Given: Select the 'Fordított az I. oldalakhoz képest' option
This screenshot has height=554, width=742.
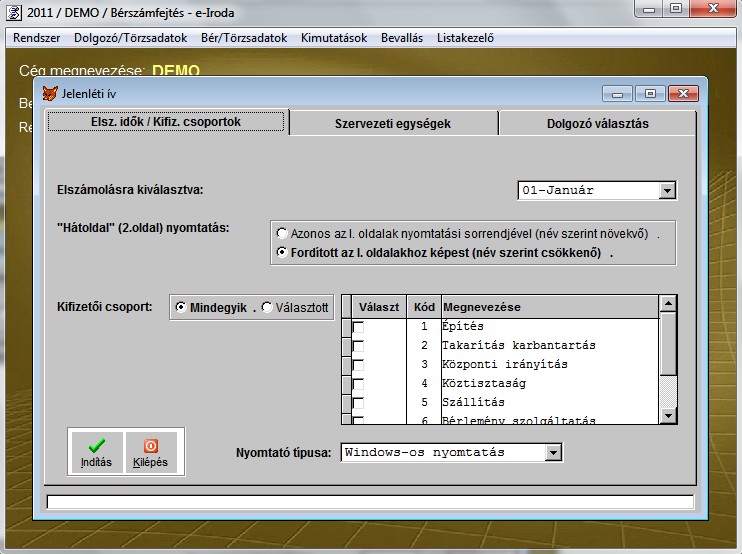Looking at the screenshot, I should coord(282,253).
